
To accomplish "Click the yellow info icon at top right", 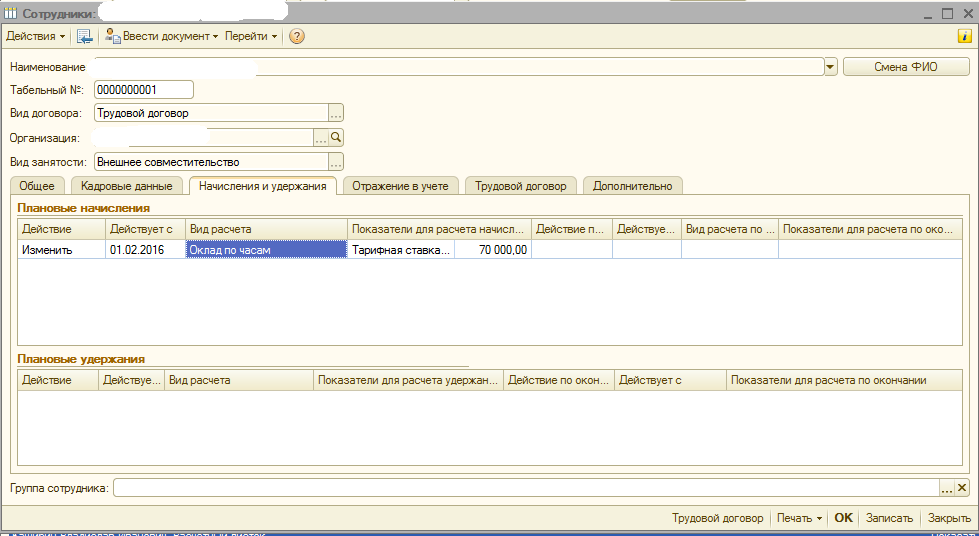I will 965,37.
